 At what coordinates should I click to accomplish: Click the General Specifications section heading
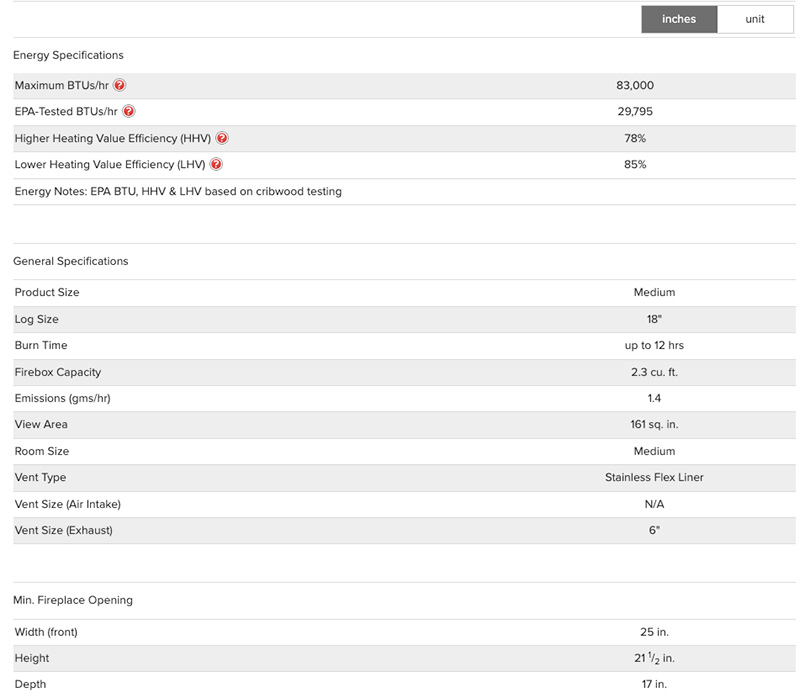click(71, 261)
